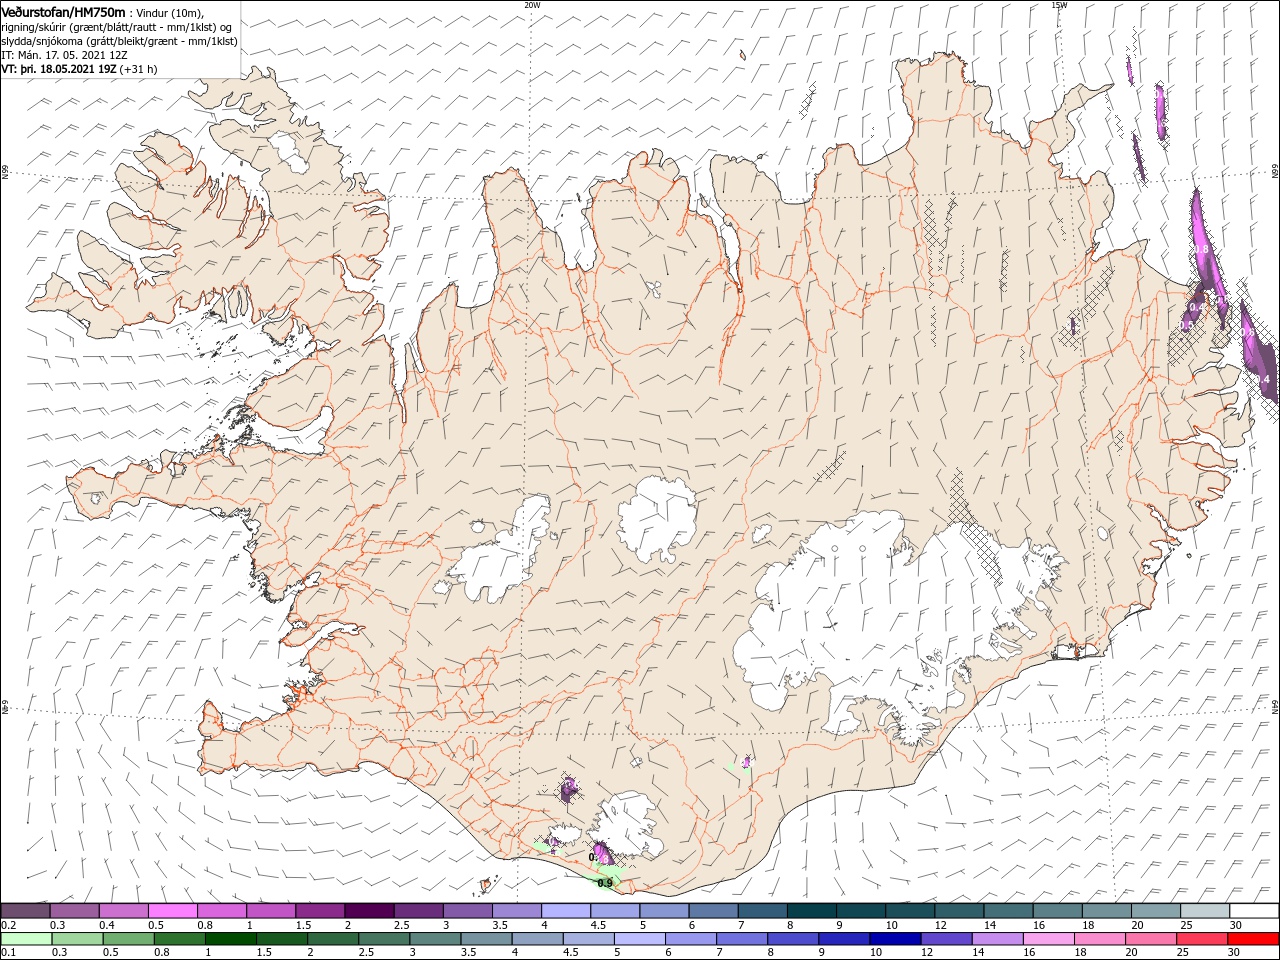This screenshot has height=960, width=1280.
Task: Select the darkest purple 2 snow legend swatch
Action: click(x=369, y=911)
